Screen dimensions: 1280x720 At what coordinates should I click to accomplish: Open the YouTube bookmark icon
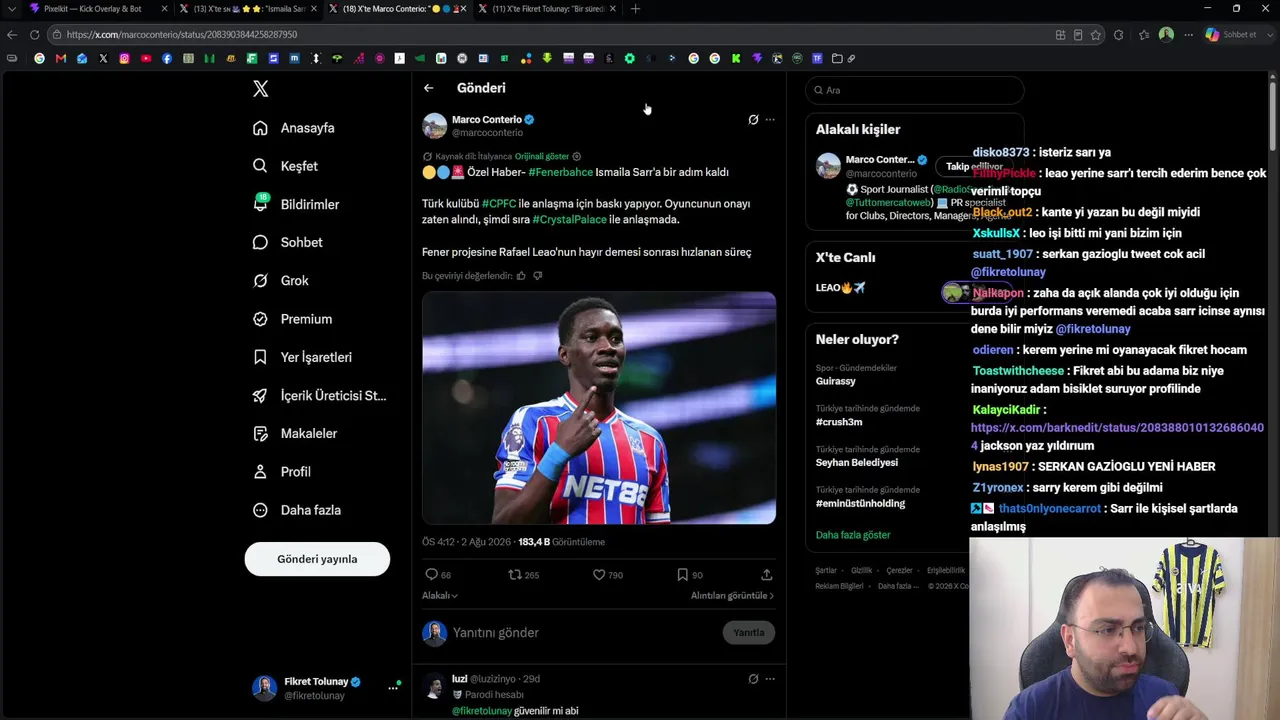[x=146, y=58]
